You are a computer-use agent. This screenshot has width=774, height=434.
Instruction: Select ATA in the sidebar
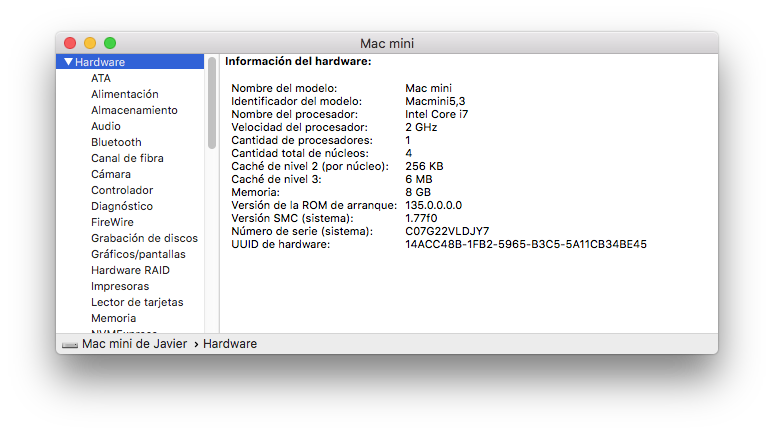(101, 78)
